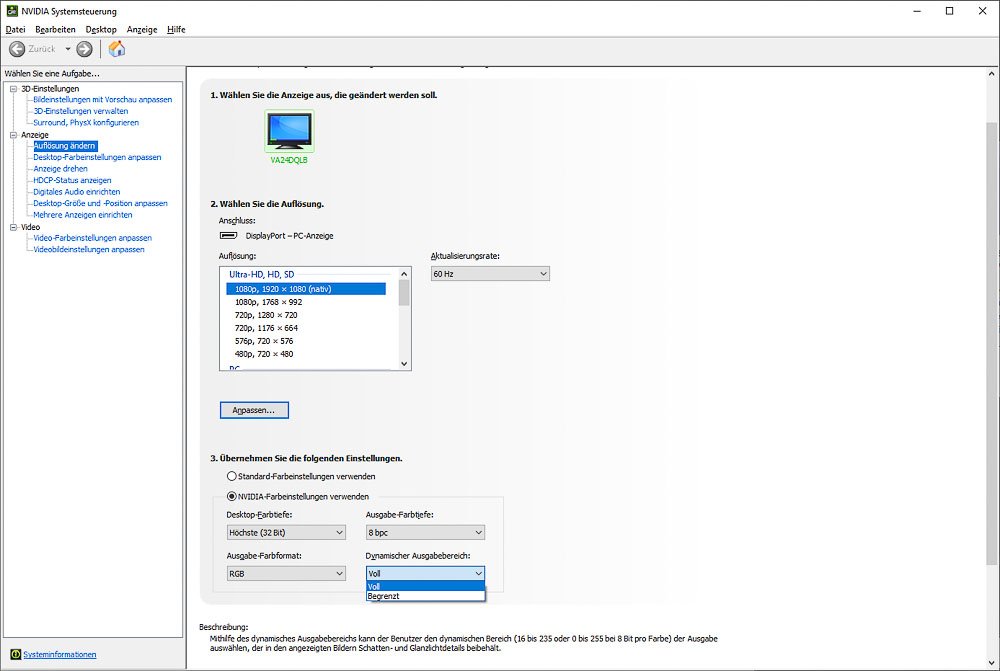Screen dimensions: 1000x671
Task: Select Standard-Farbeinstellungen verwenden radio button
Action: pos(232,476)
